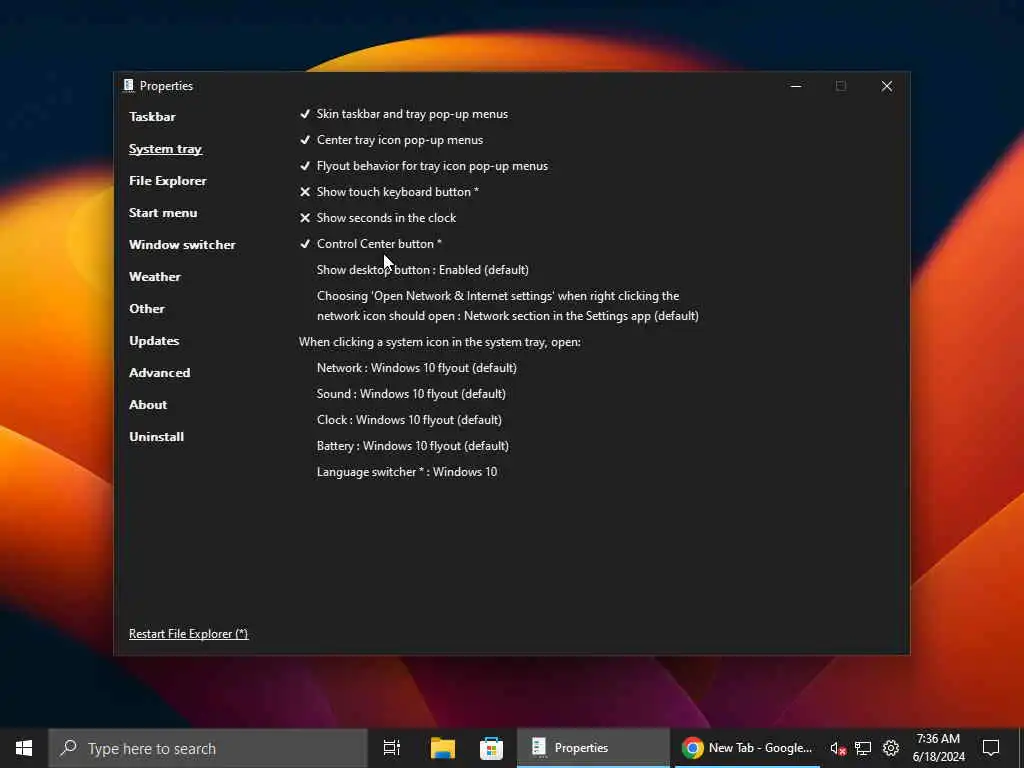The width and height of the screenshot is (1024, 768).
Task: Minimize the Properties window
Action: coord(795,86)
